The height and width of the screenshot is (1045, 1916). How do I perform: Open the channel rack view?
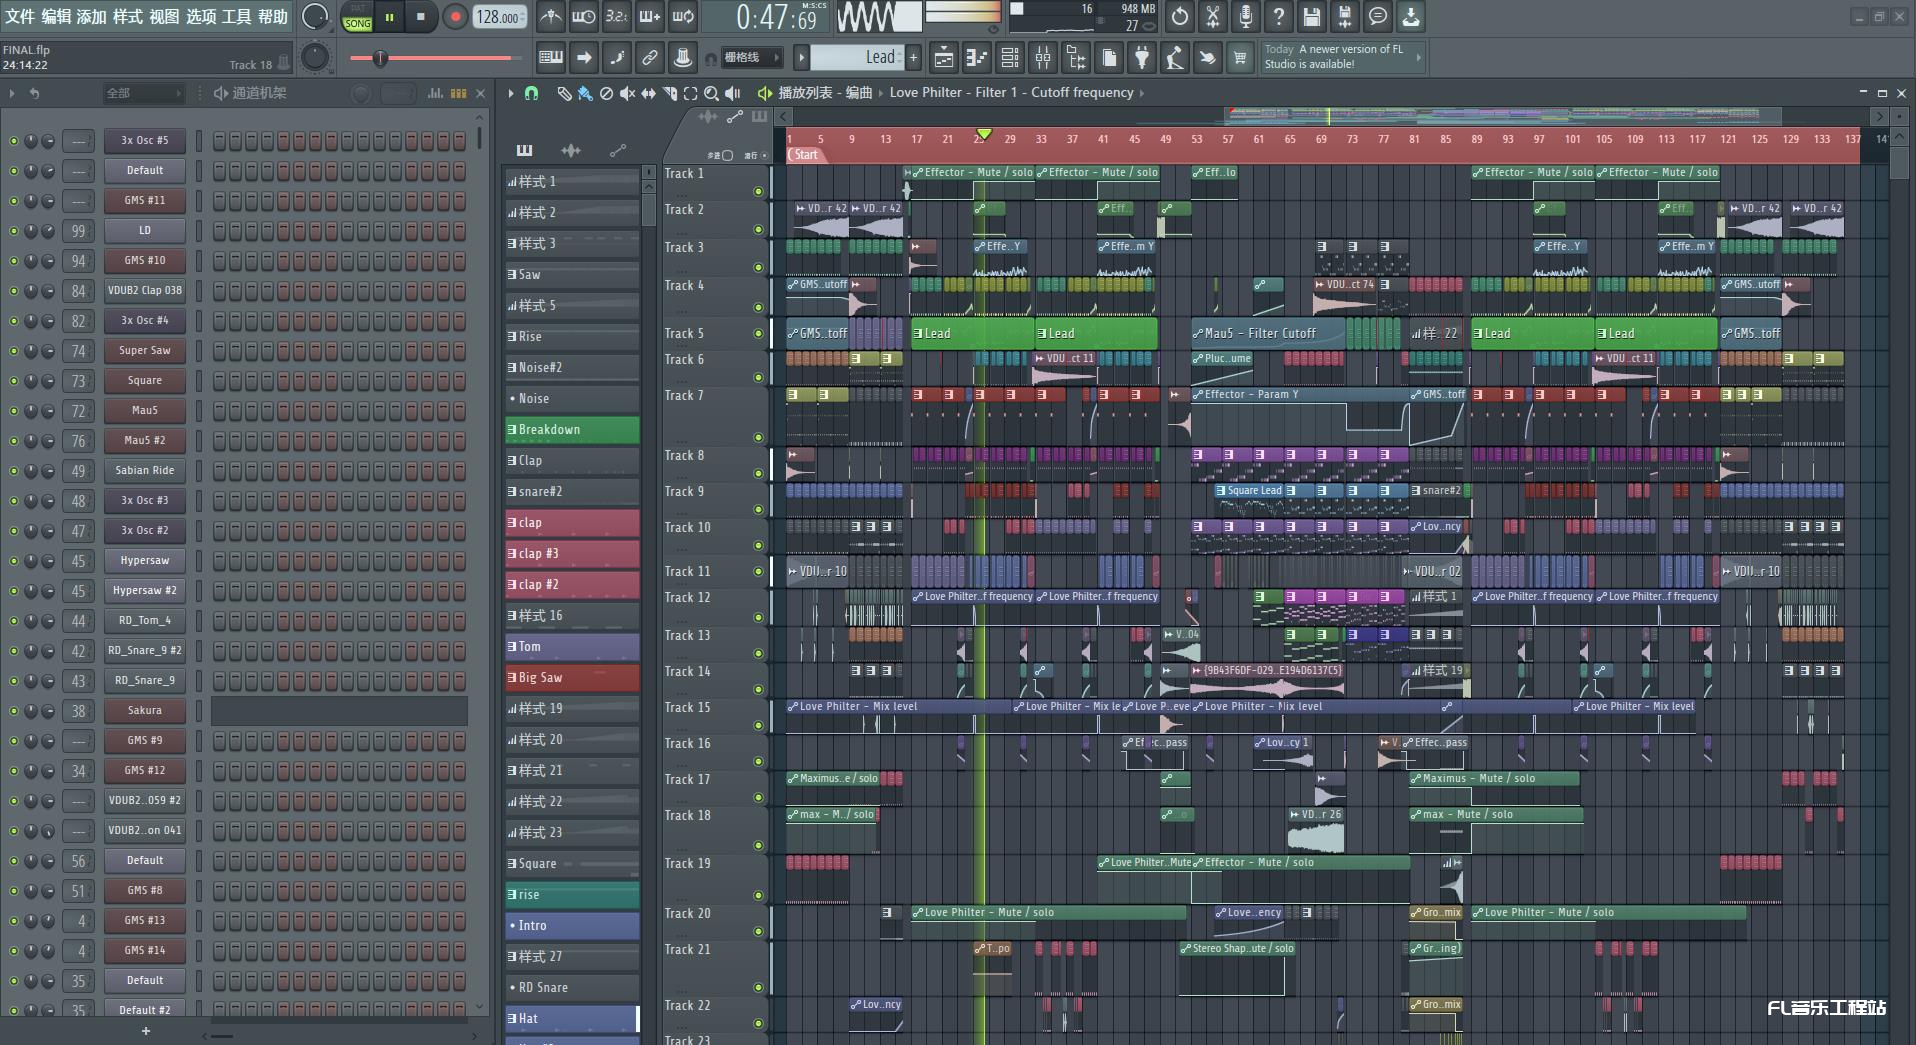[1010, 58]
